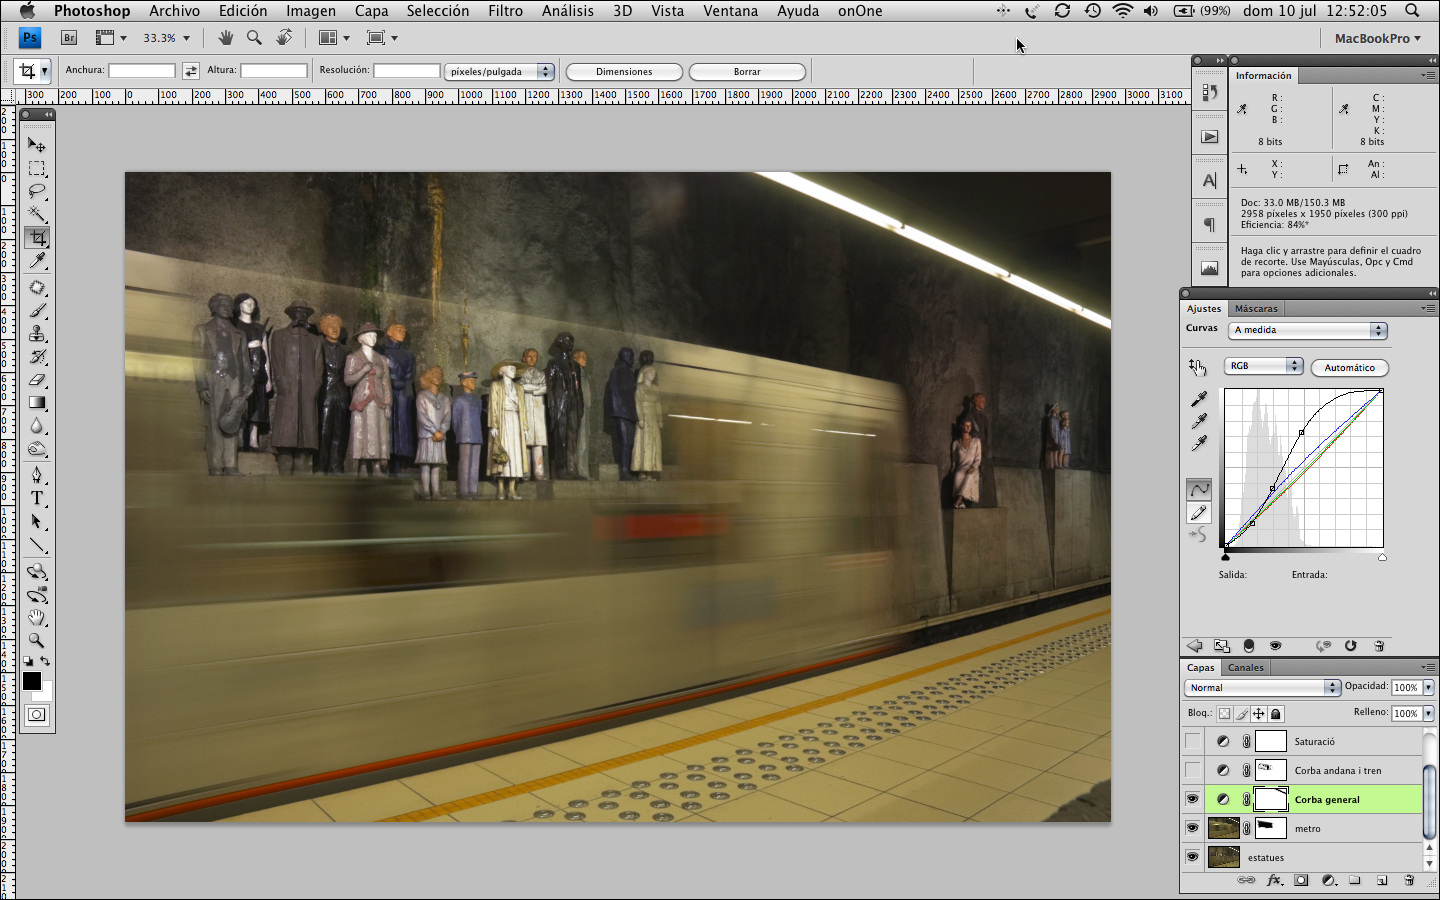Select the Gradient tool

tap(37, 403)
